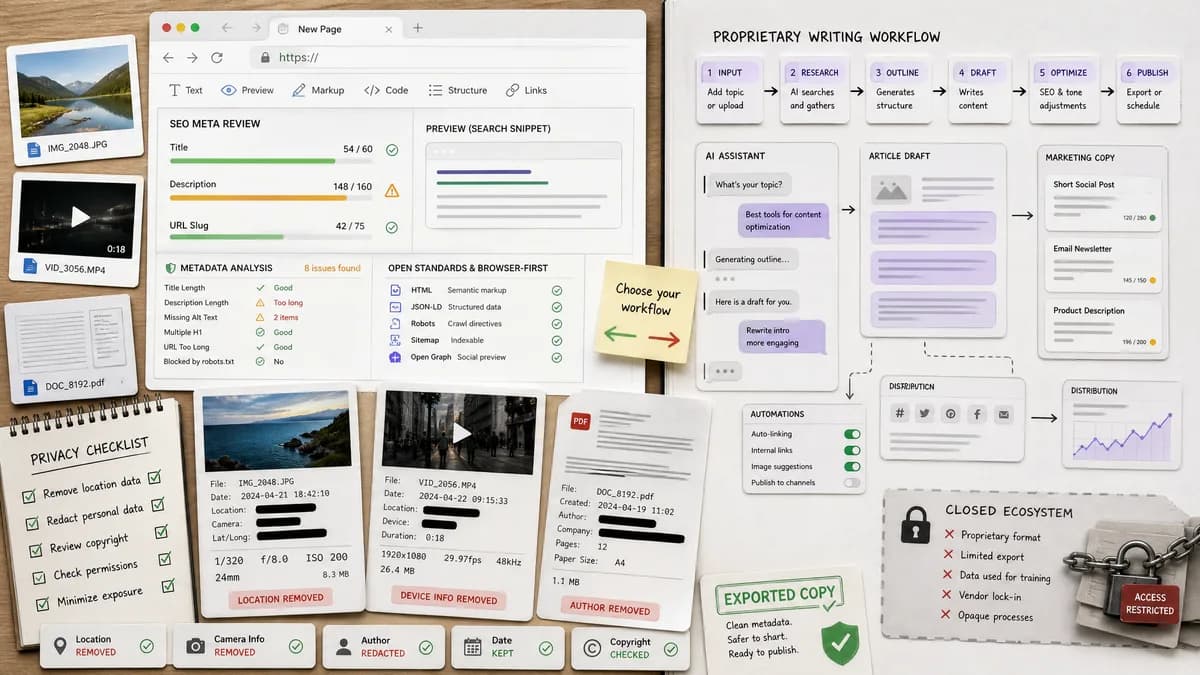Click the email envelope icon in Distribution
The width and height of the screenshot is (1200, 675).
tap(1004, 413)
